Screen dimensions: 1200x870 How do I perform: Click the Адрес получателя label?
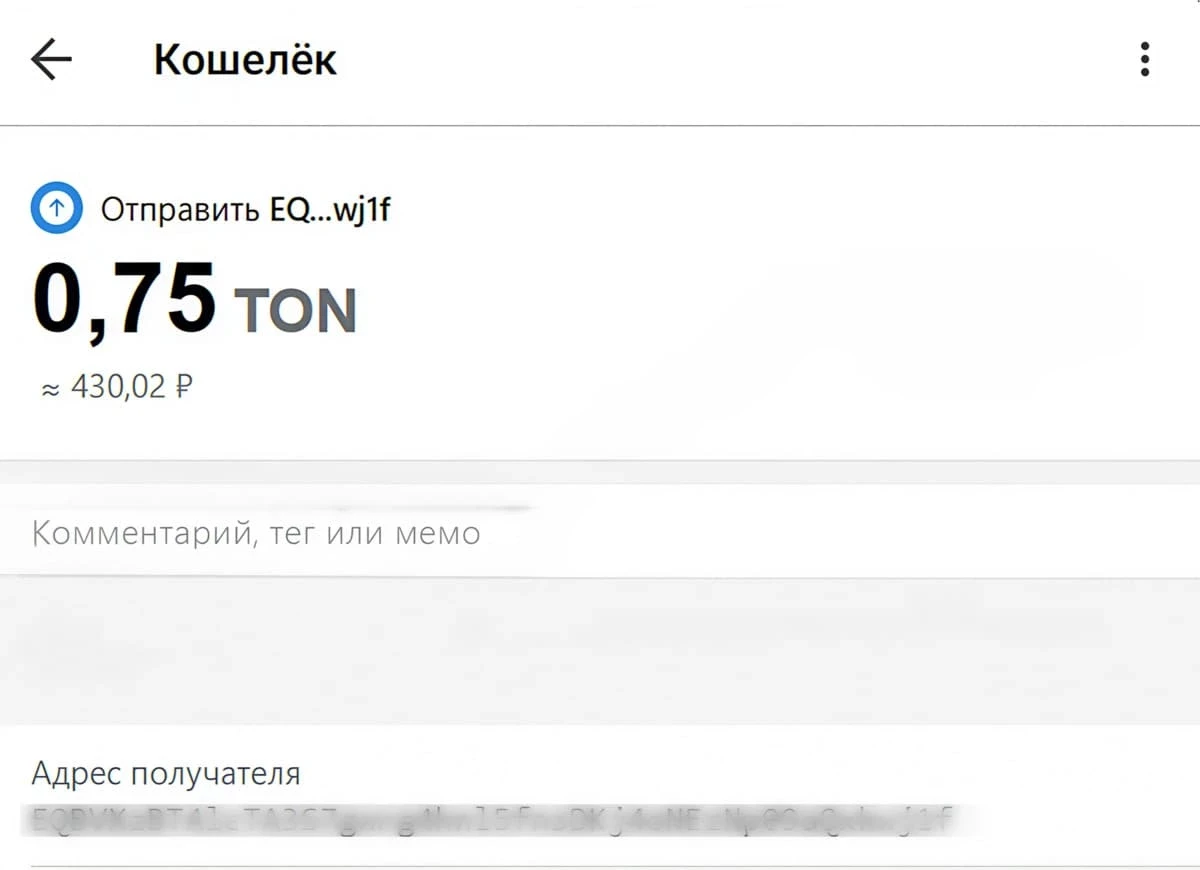(166, 774)
